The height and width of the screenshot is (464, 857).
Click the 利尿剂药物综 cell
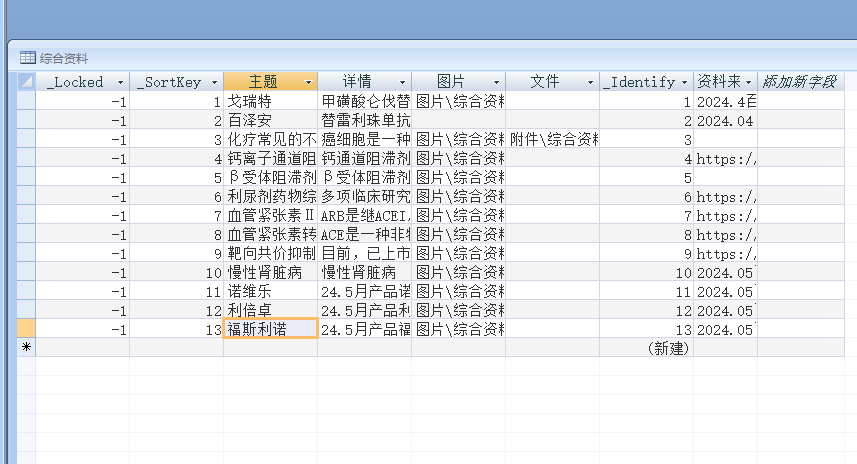tap(271, 196)
